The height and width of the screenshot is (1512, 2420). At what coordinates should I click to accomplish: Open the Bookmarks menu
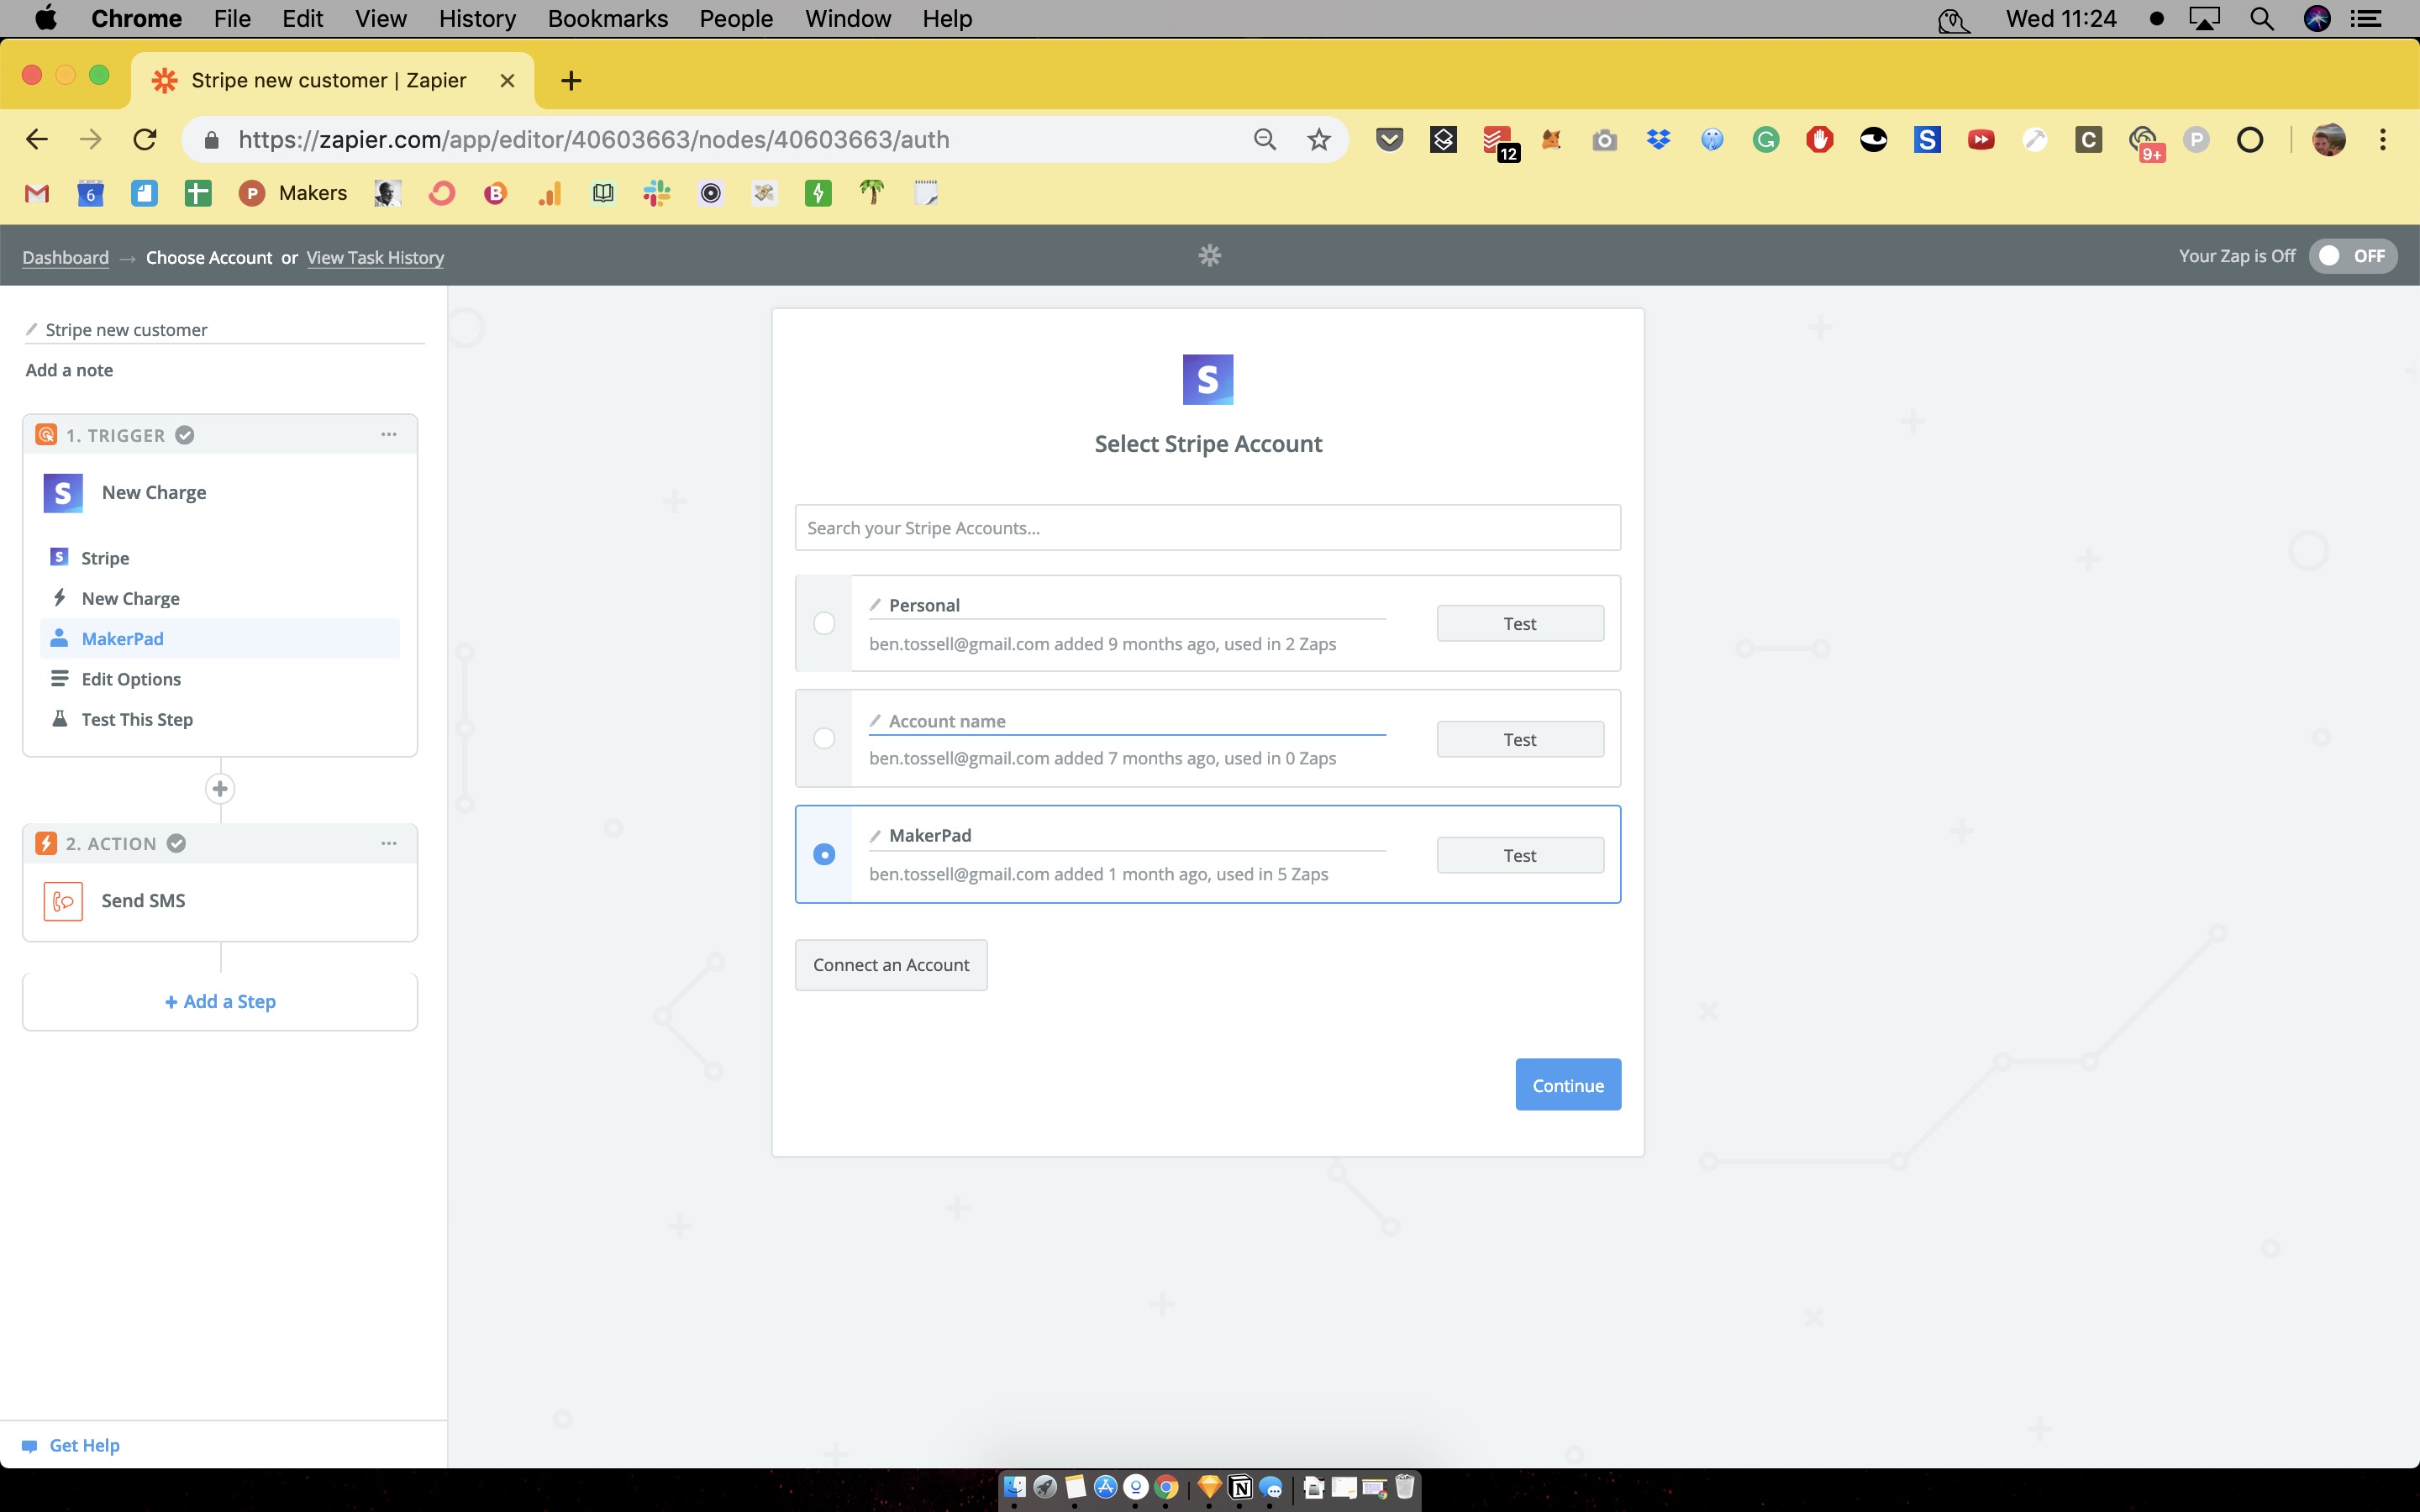(x=607, y=19)
